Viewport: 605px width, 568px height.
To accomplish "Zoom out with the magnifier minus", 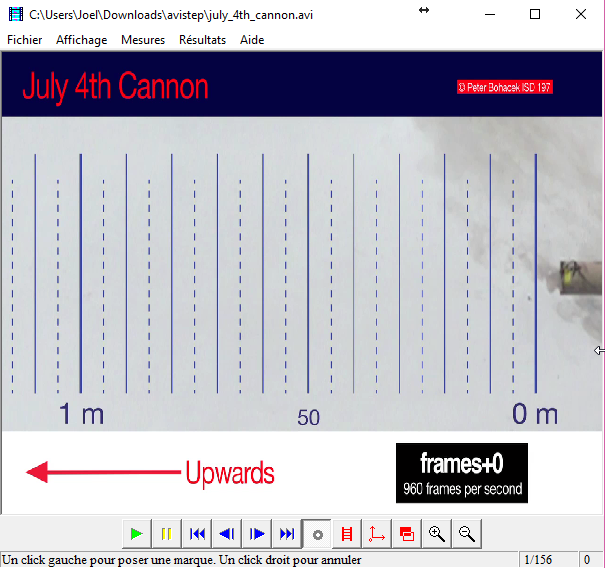I will click(466, 534).
